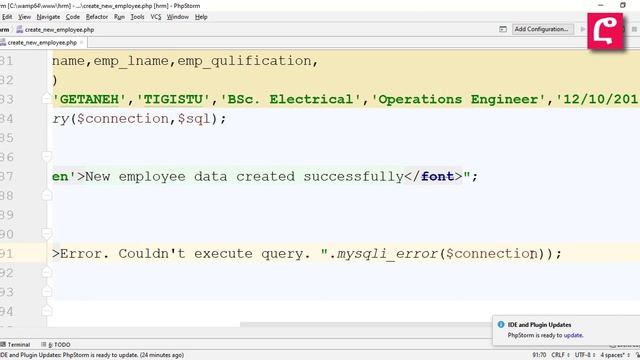Minimize the PhpStorm window

(x=601, y=5)
